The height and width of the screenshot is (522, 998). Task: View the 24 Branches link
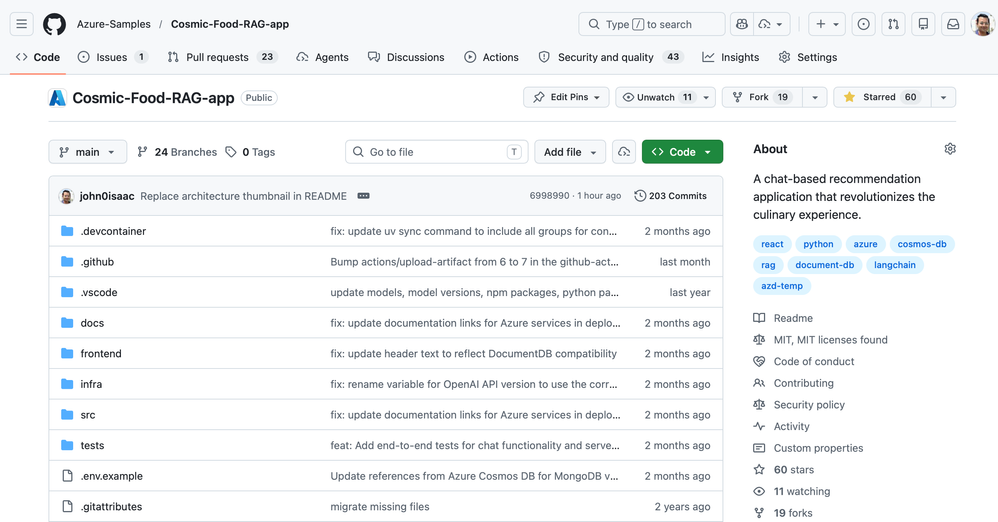(x=177, y=152)
